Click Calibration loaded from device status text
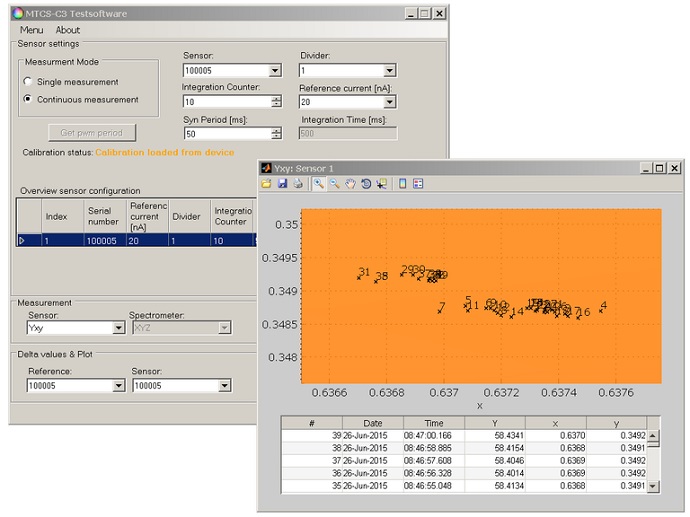This screenshot has height=517, width=690. (x=165, y=152)
